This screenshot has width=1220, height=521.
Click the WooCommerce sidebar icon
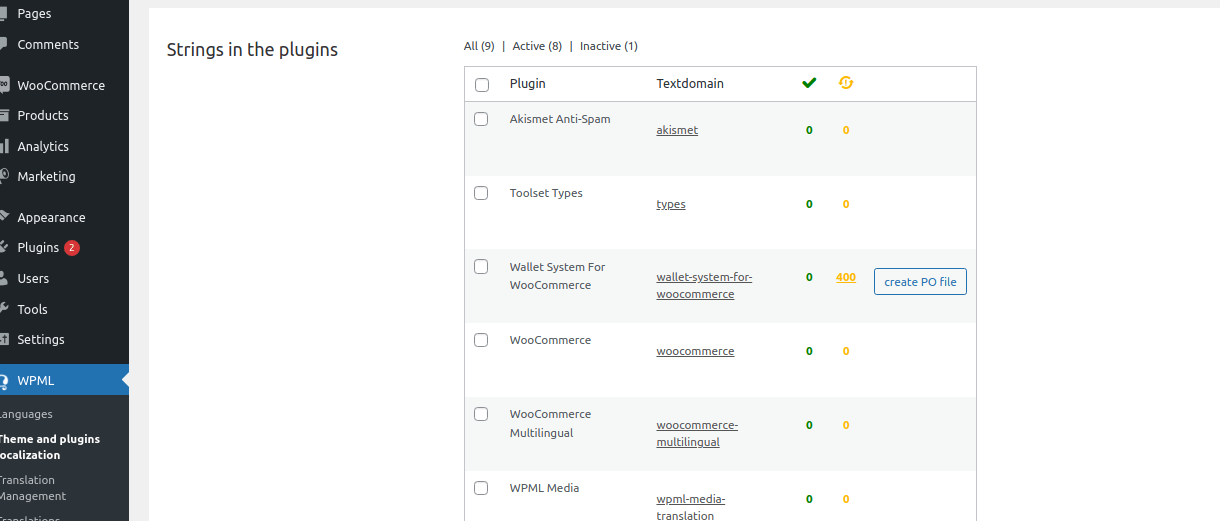pos(4,85)
